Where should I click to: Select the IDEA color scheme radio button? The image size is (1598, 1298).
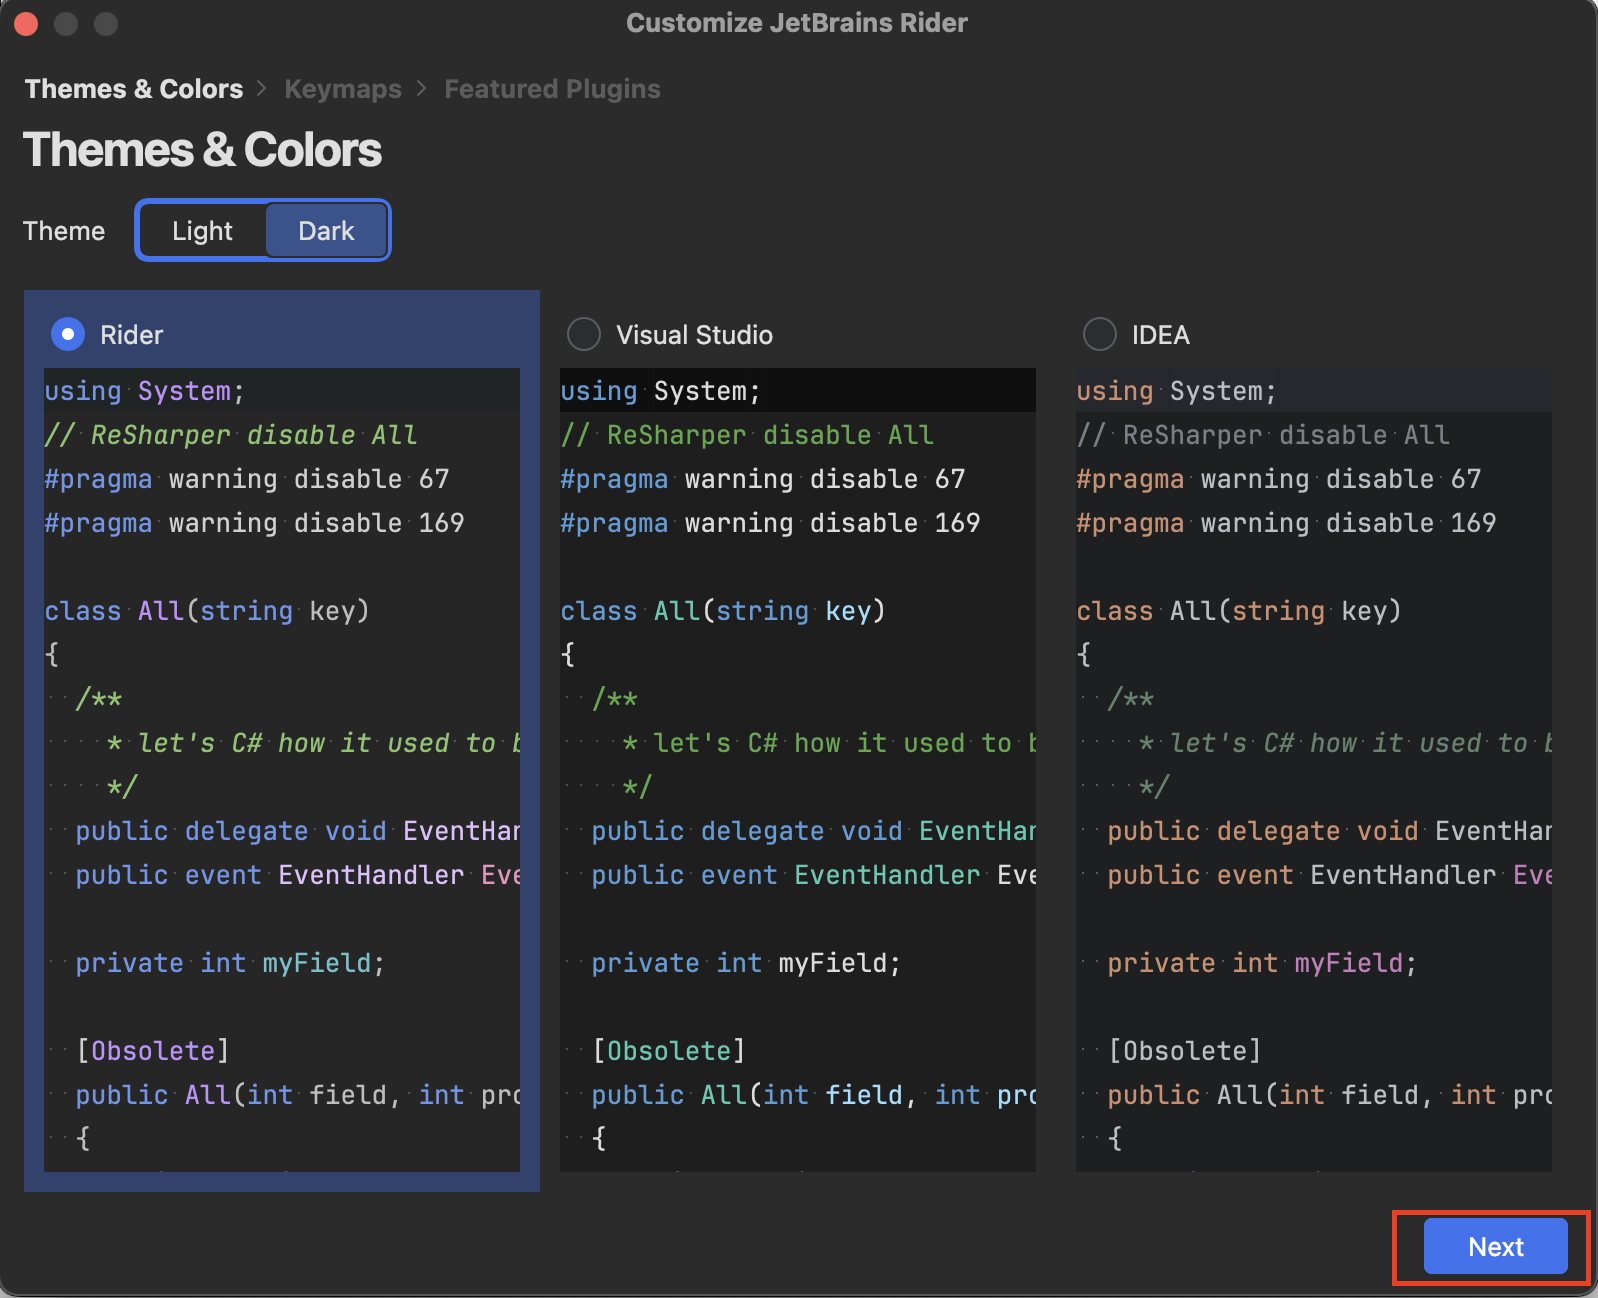1100,334
